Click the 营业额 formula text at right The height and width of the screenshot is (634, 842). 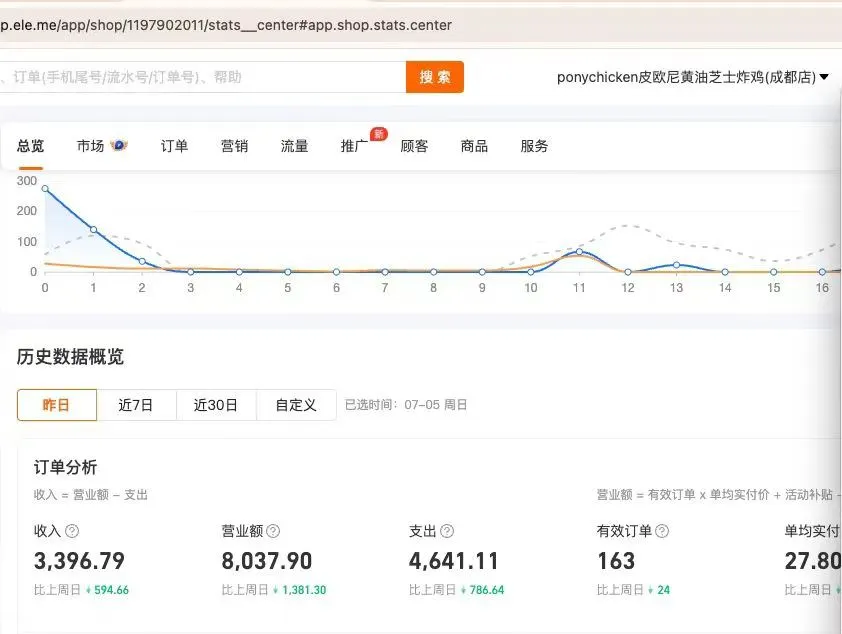coord(718,494)
